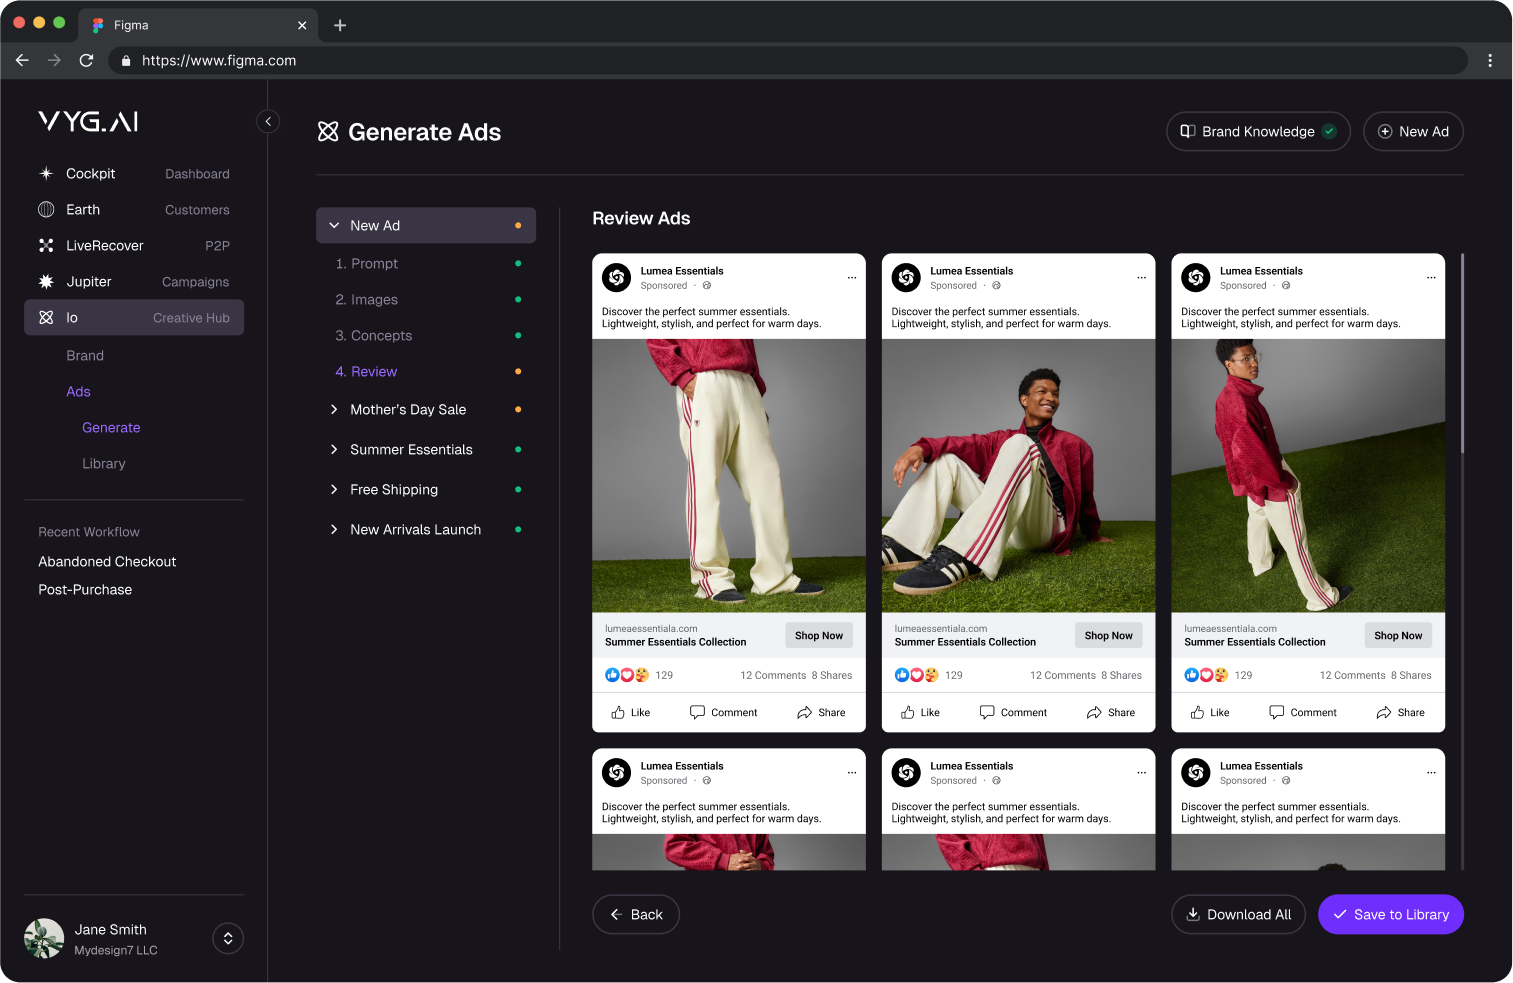The image size is (1513, 983).
Task: Click Save to Library
Action: click(1391, 914)
